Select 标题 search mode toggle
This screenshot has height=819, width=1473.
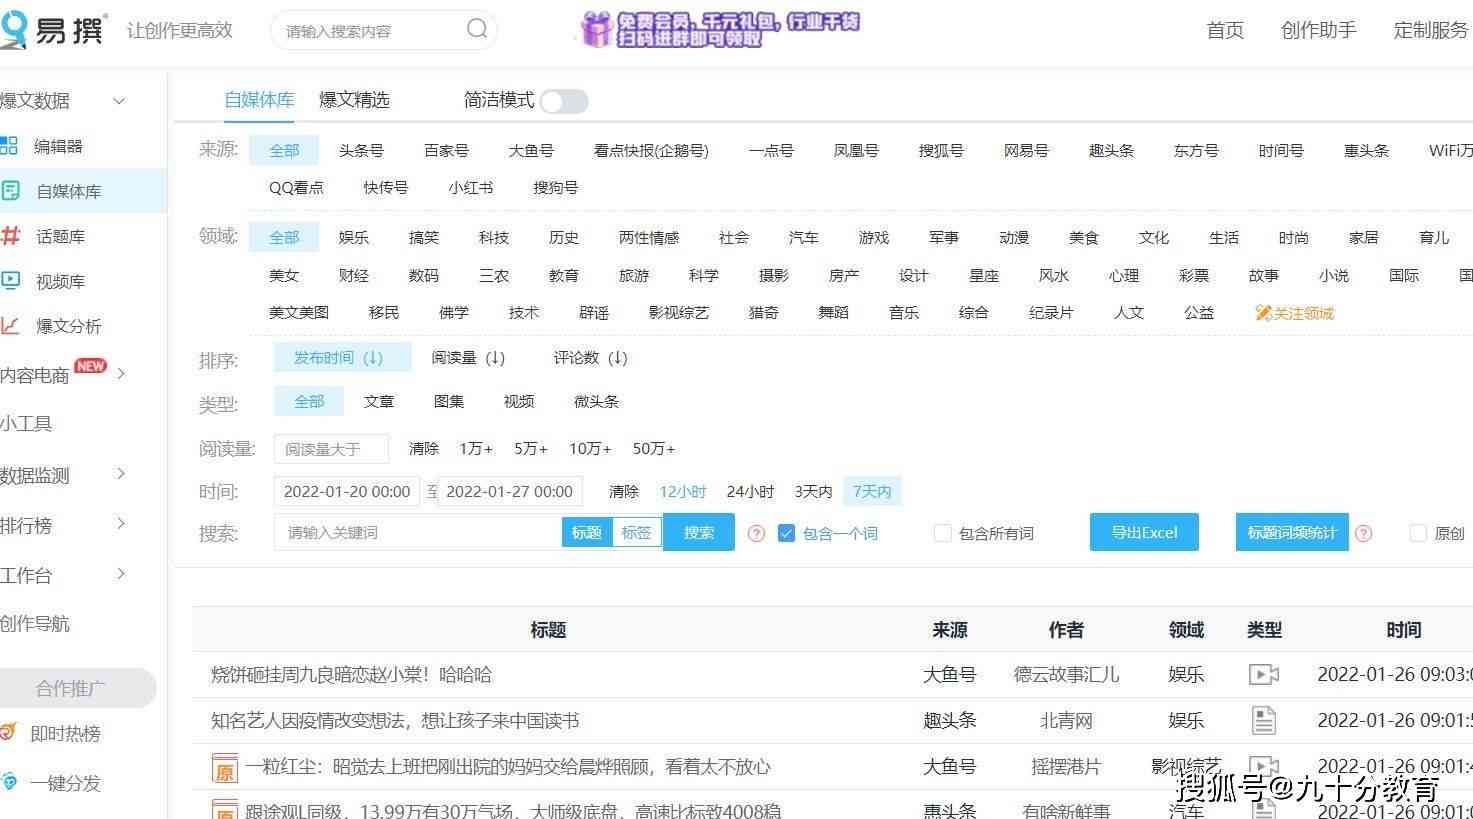(586, 533)
